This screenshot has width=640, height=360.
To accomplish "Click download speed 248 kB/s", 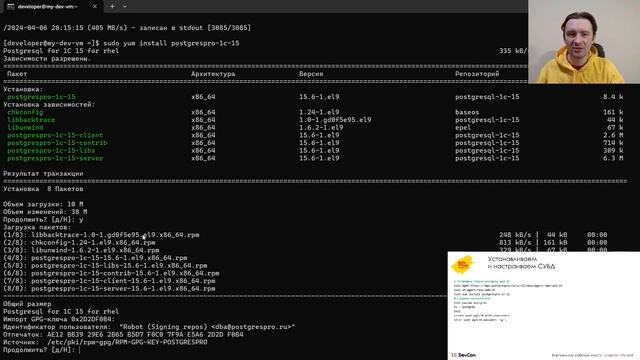I will click(515, 235).
